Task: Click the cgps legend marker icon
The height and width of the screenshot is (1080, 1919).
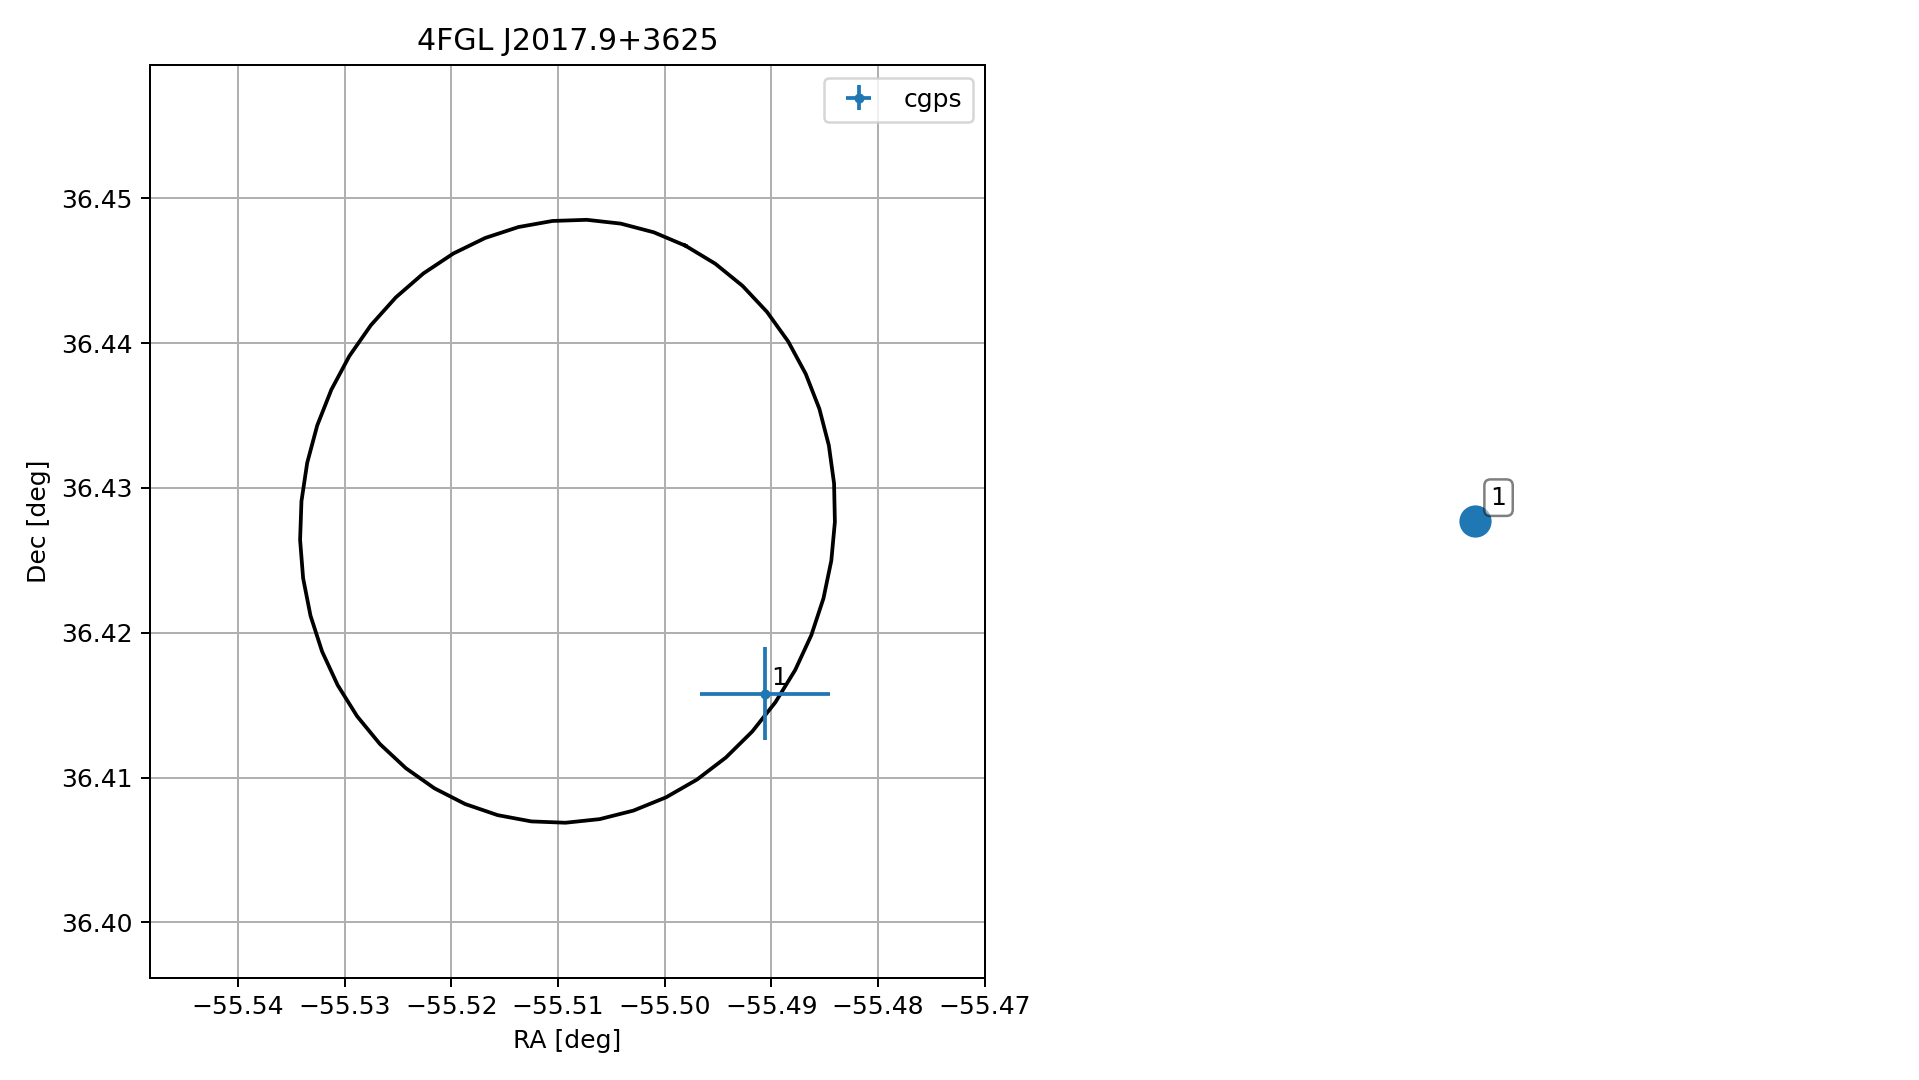Action: point(858,98)
